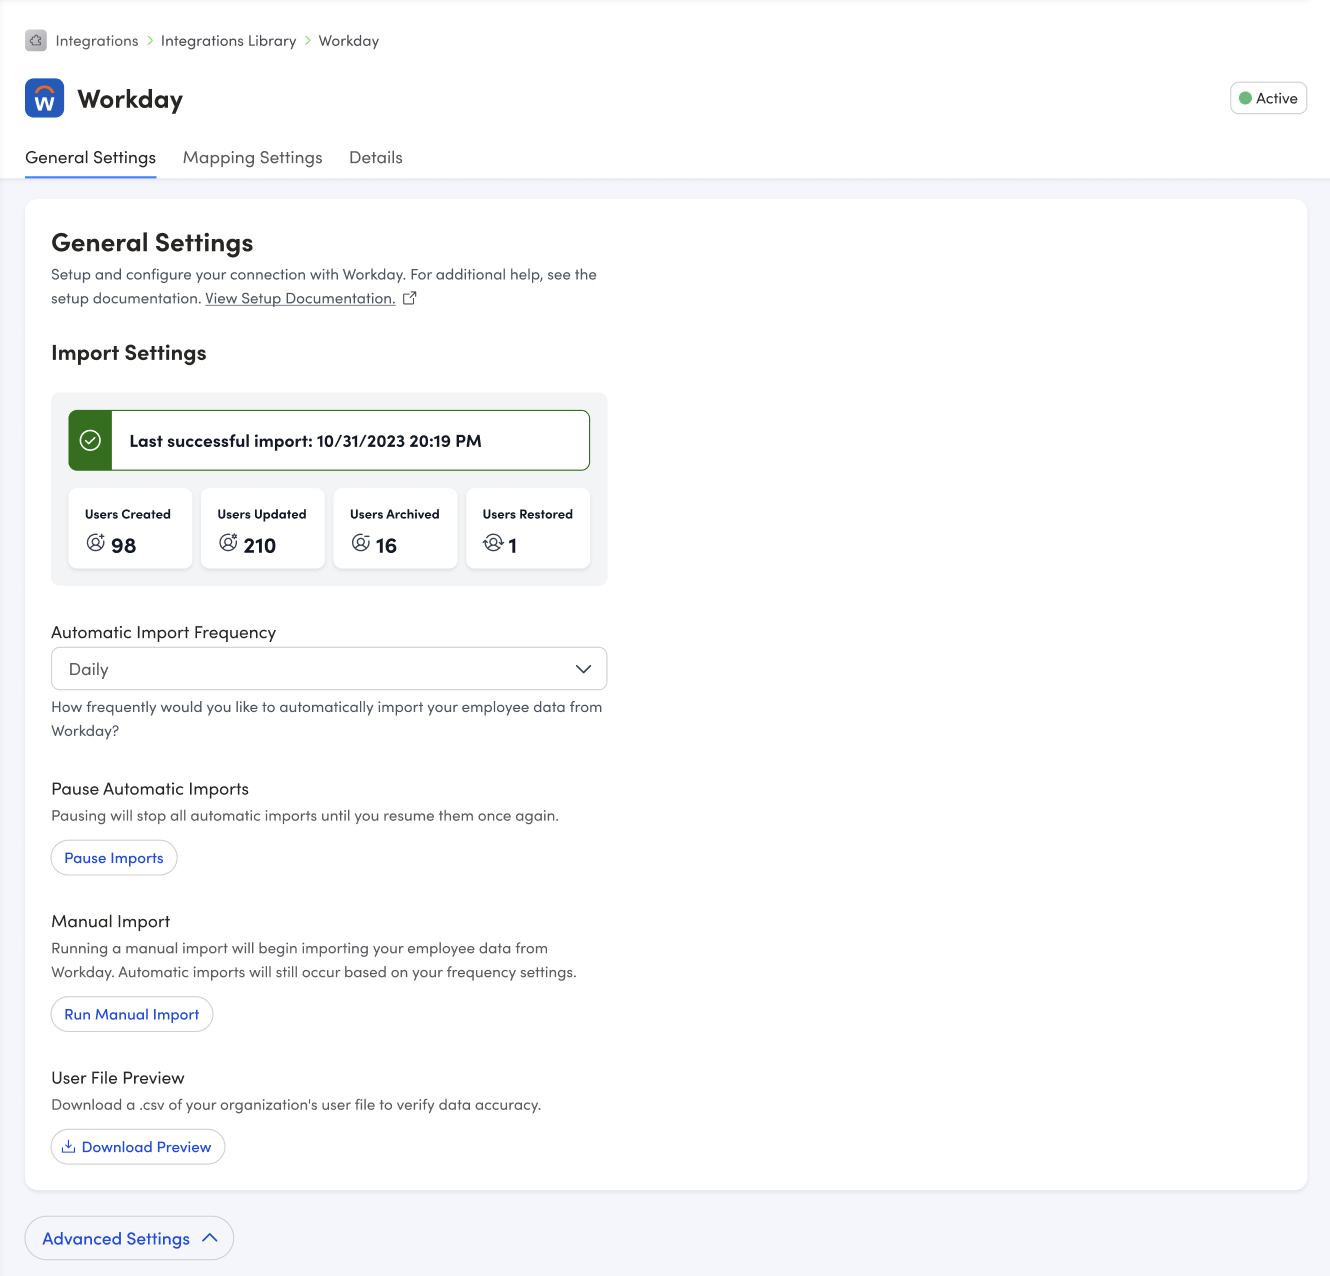
Task: Select the General Settings tab
Action: [x=91, y=158]
